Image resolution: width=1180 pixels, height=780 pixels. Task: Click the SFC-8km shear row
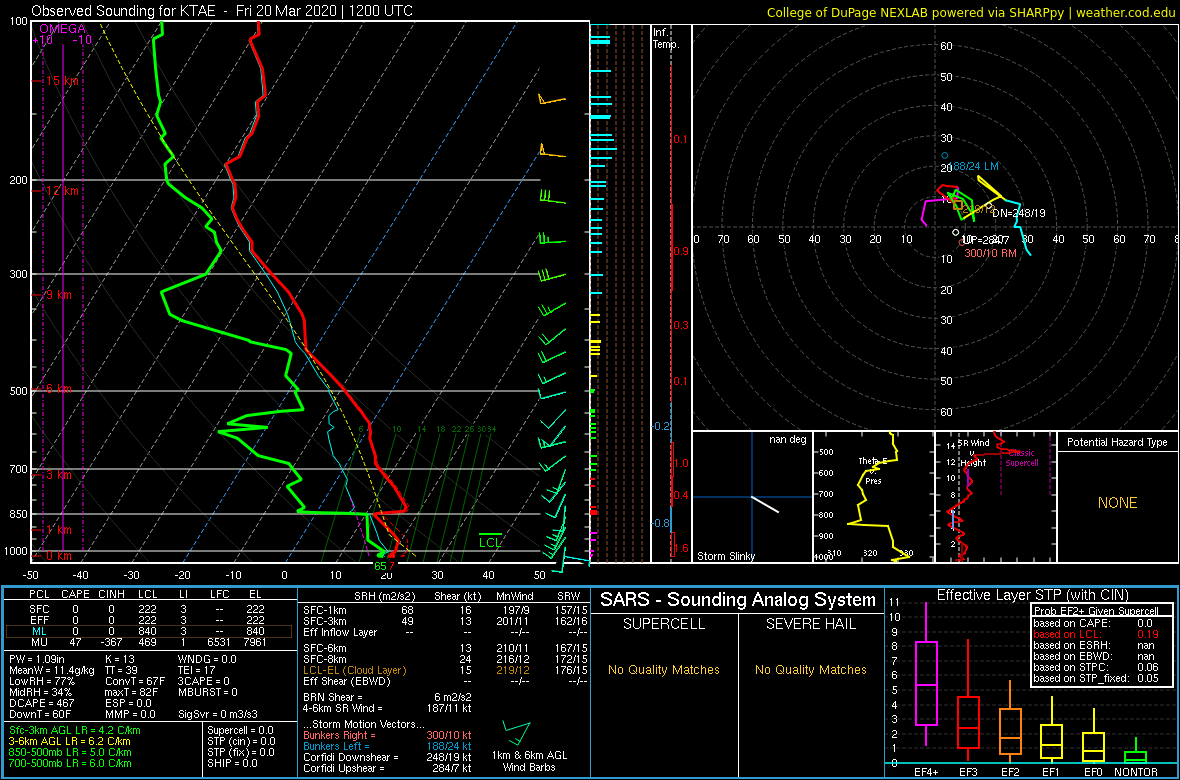coord(445,659)
